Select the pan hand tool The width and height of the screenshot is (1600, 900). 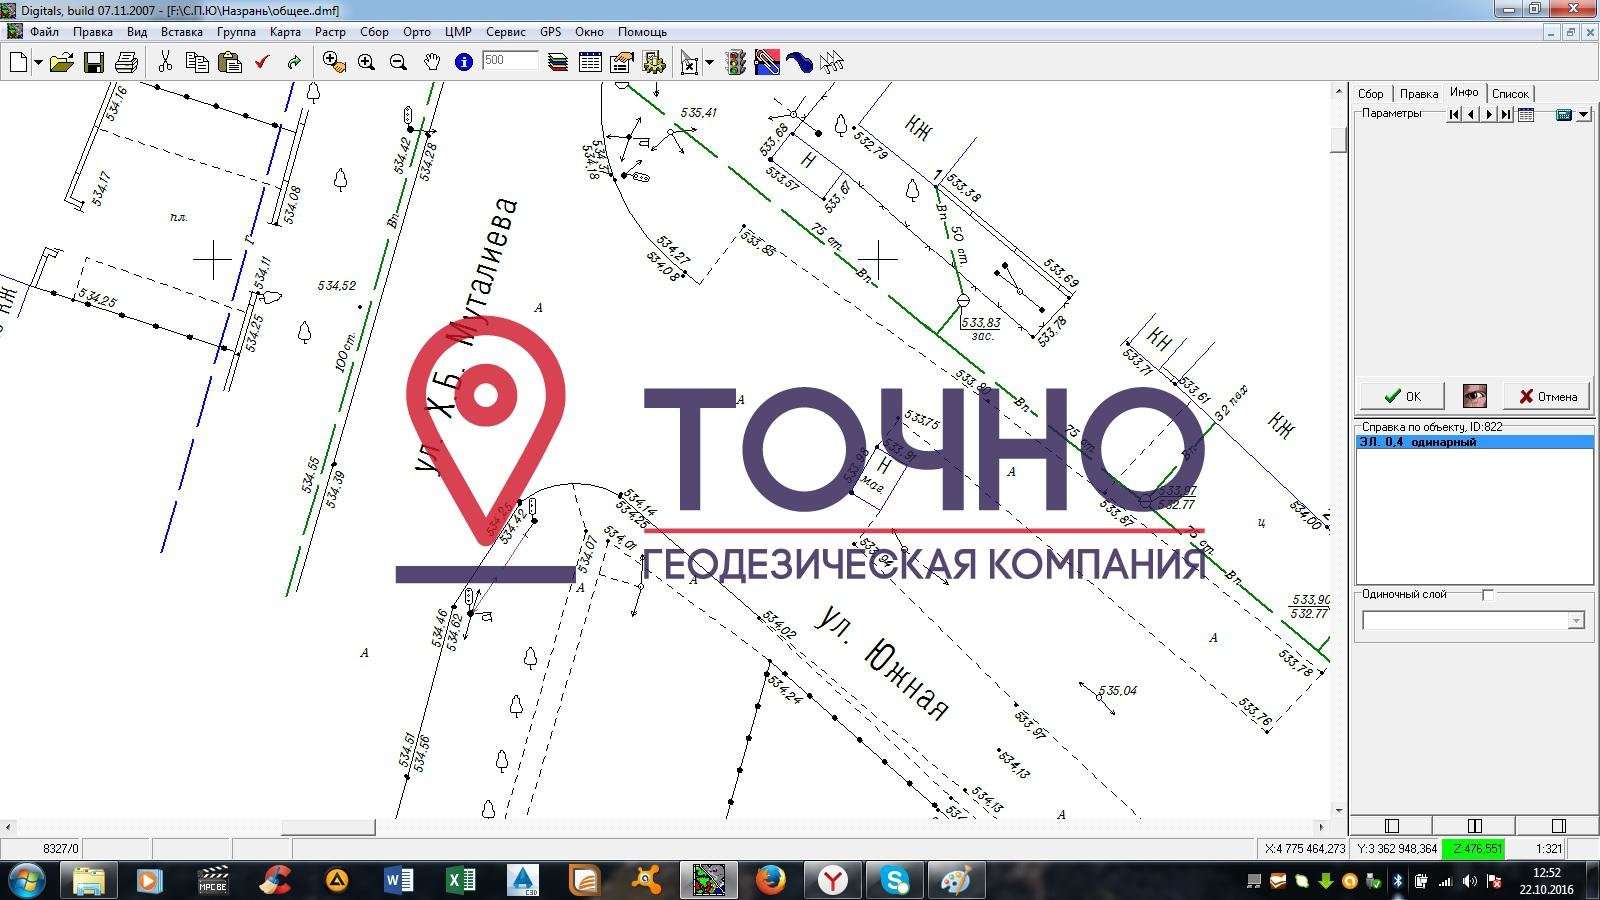coord(431,62)
